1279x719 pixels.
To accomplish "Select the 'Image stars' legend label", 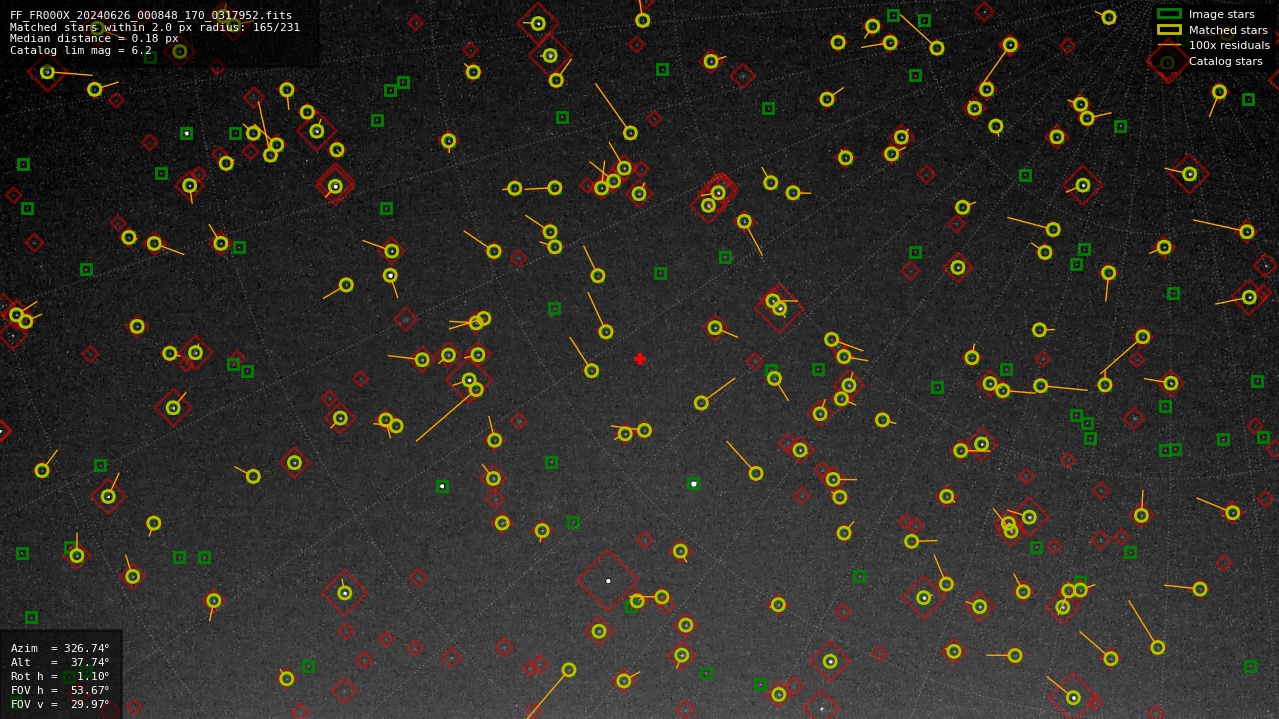I will 1221,14.
